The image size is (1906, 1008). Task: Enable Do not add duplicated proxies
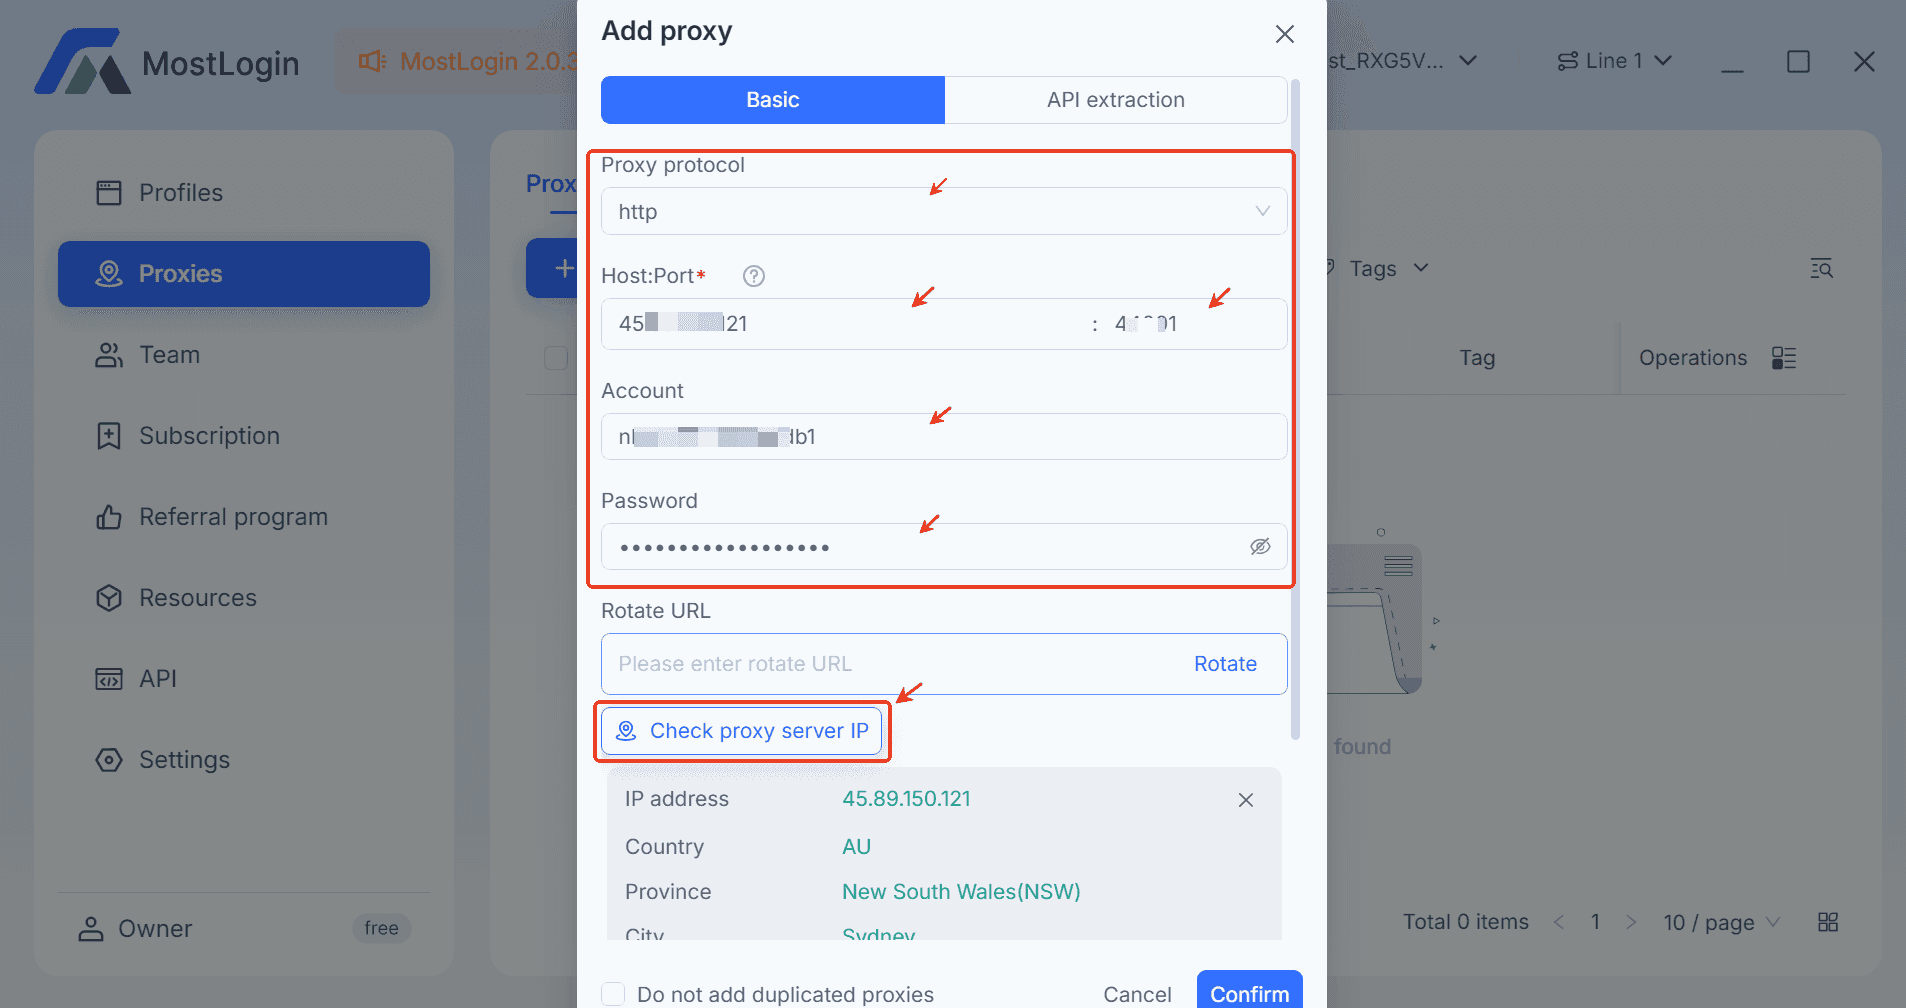[613, 994]
